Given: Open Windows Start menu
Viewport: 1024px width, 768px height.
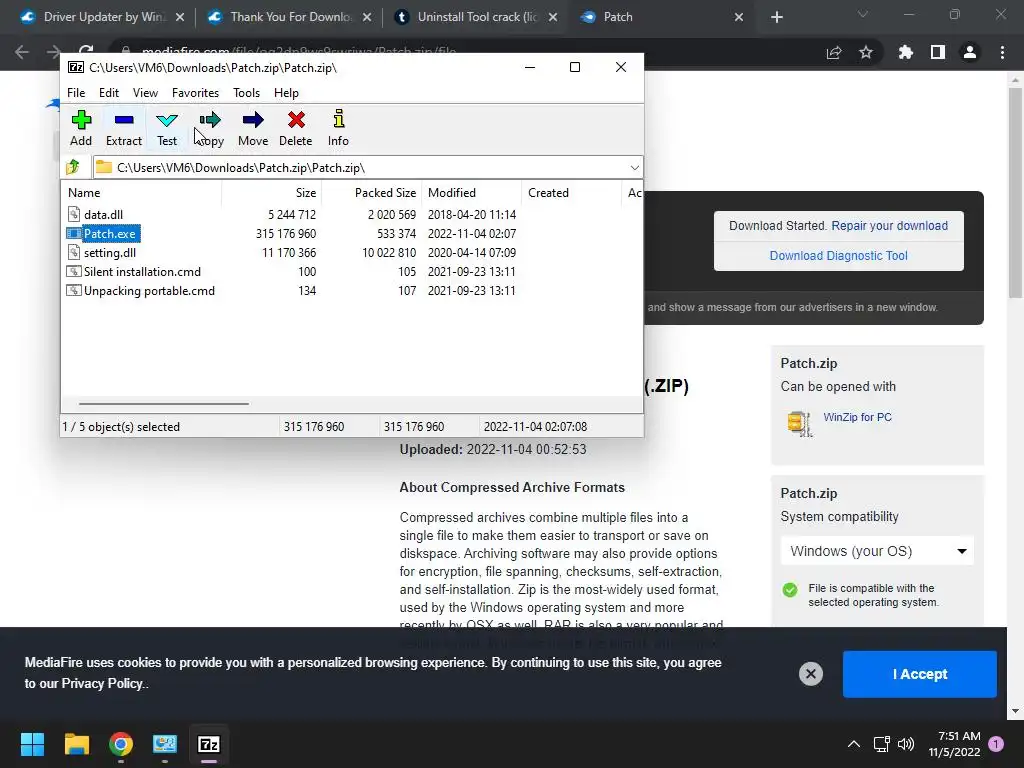Looking at the screenshot, I should click(x=32, y=744).
